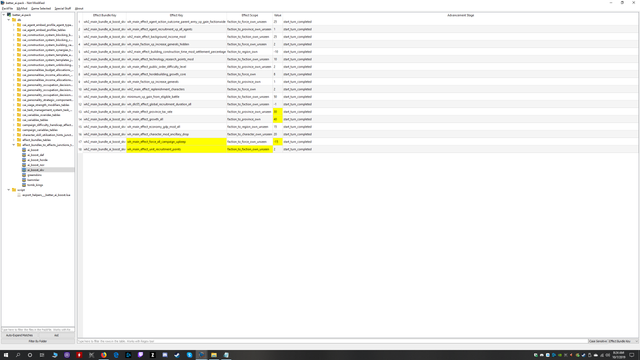The image size is (640, 360).
Task: Collapse the better_ai.pack root node
Action: point(4,15)
